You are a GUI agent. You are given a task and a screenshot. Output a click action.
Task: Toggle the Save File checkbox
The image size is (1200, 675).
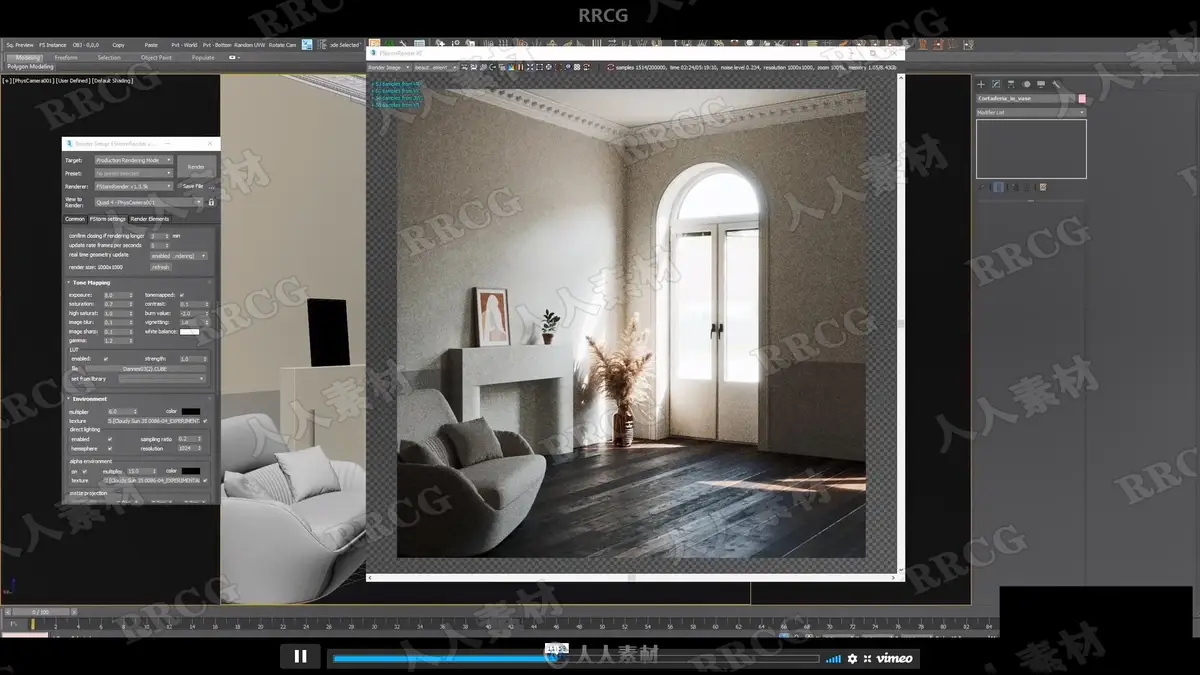(x=179, y=186)
